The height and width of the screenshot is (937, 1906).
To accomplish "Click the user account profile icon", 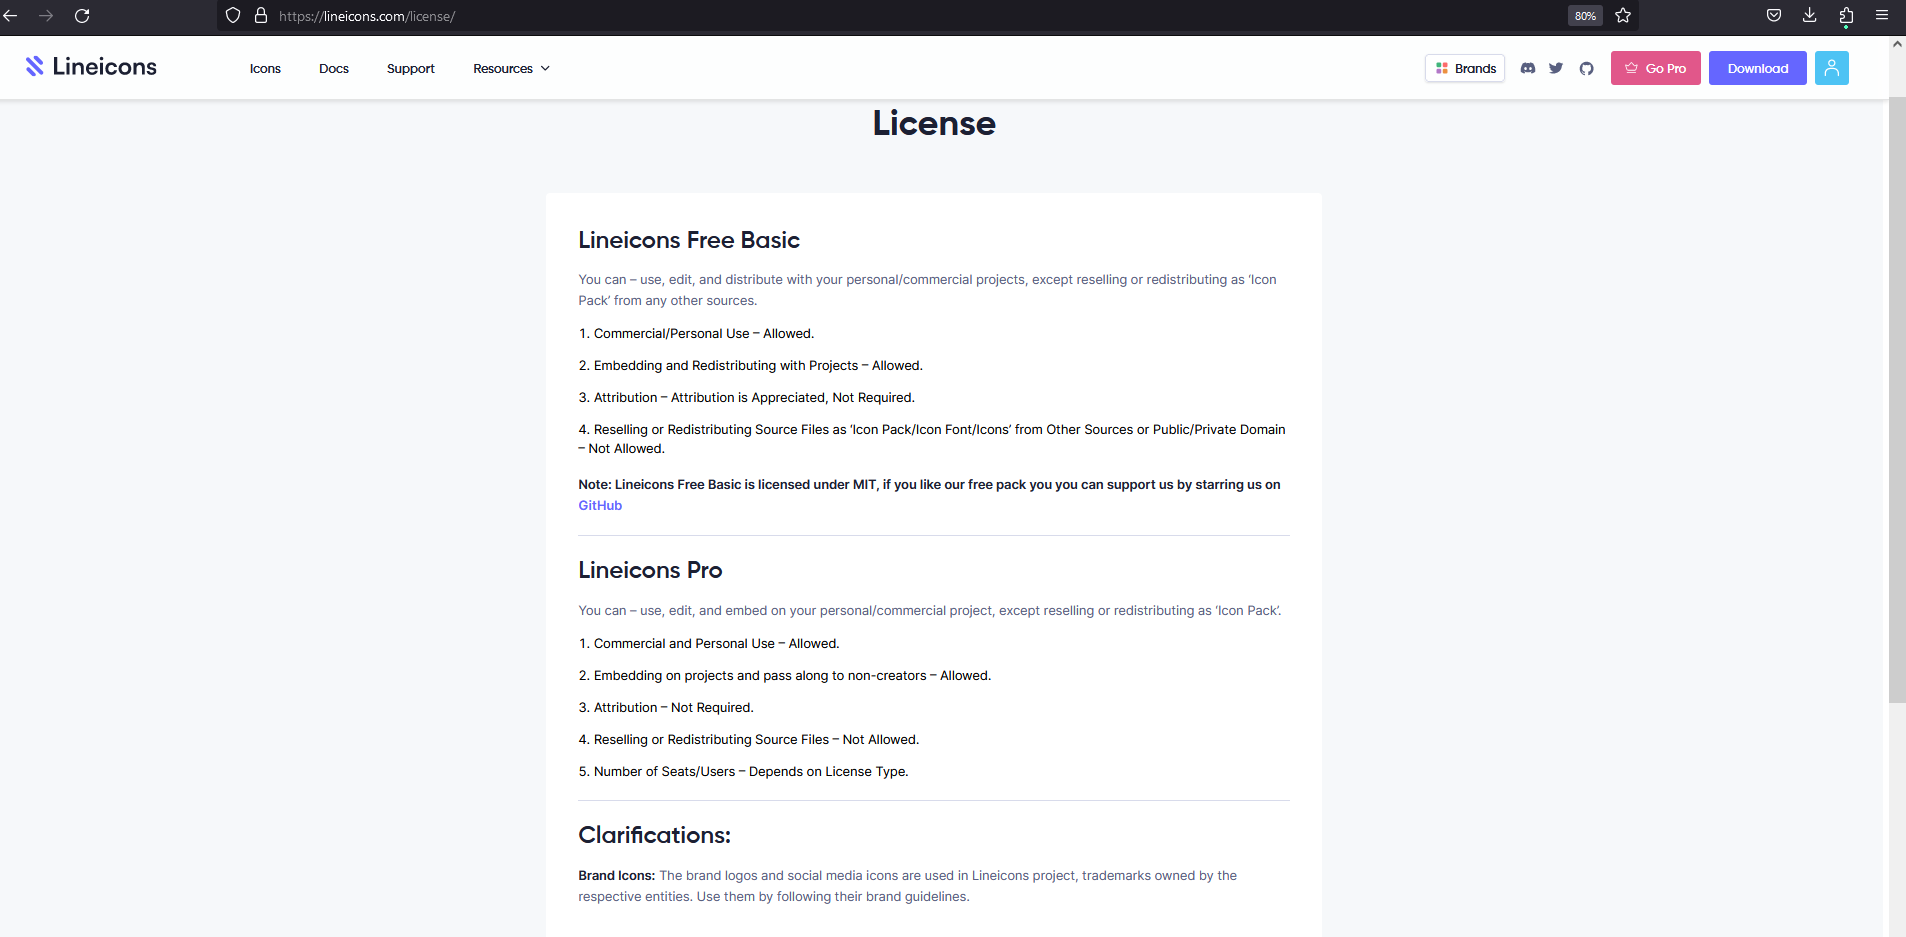I will click(x=1831, y=68).
